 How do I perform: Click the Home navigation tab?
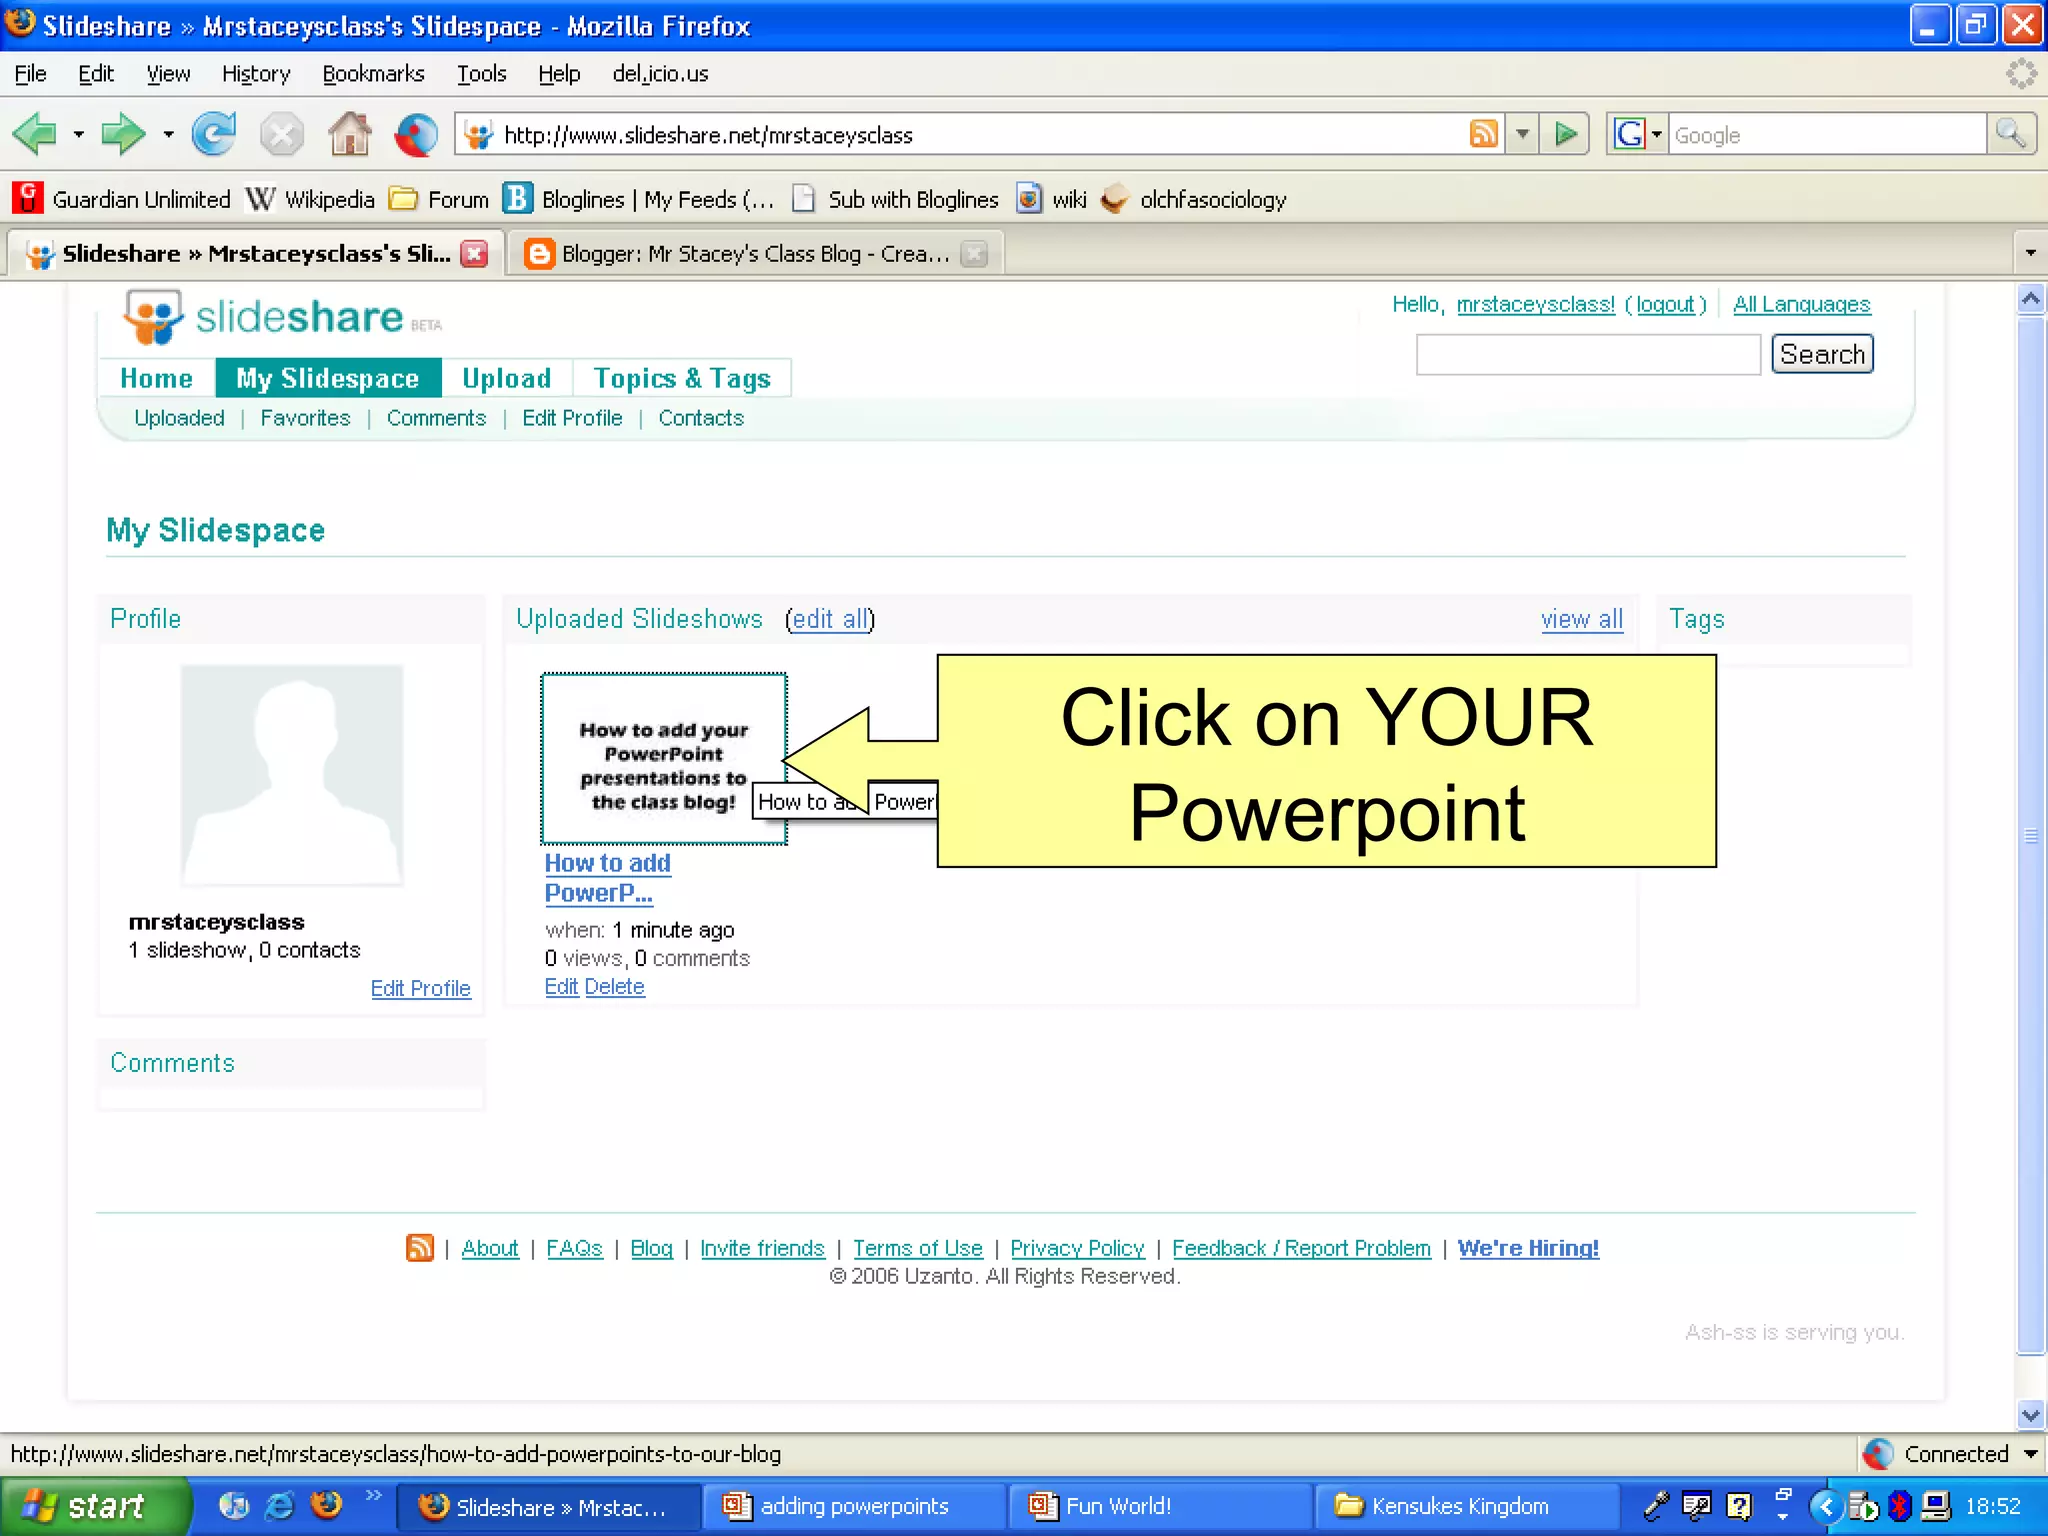[156, 378]
